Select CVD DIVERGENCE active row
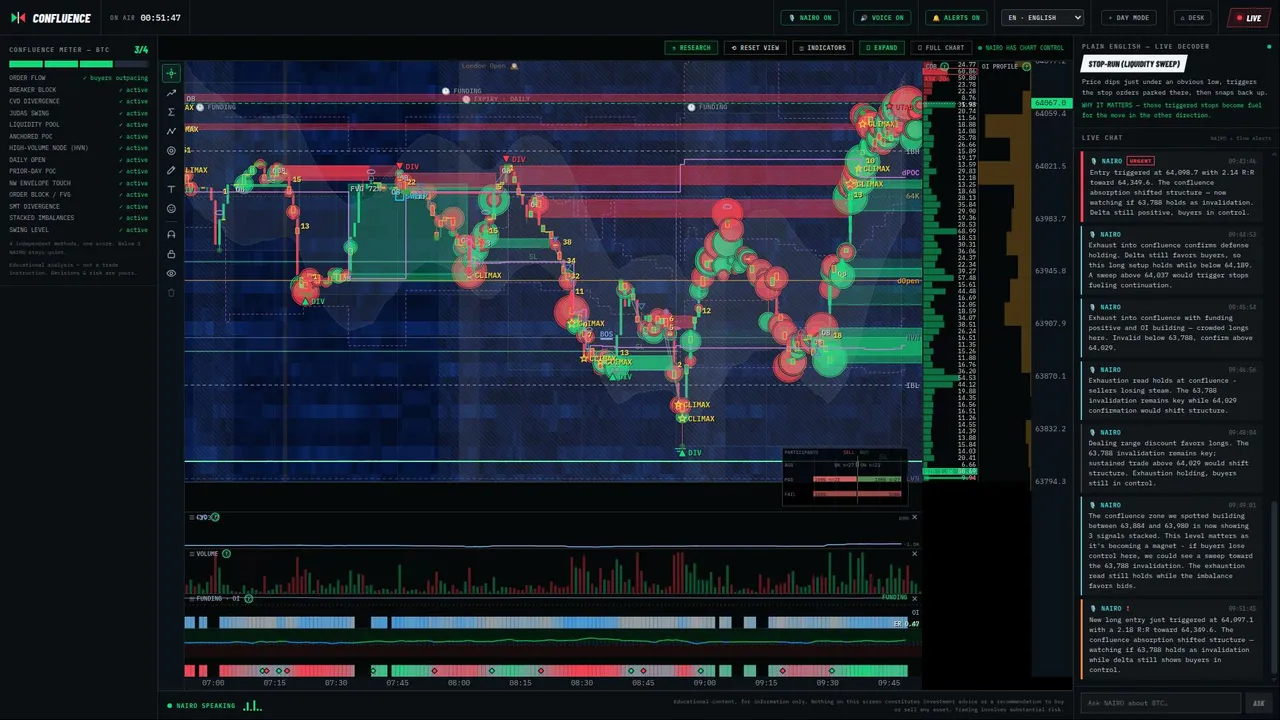The image size is (1280, 720). click(x=78, y=101)
